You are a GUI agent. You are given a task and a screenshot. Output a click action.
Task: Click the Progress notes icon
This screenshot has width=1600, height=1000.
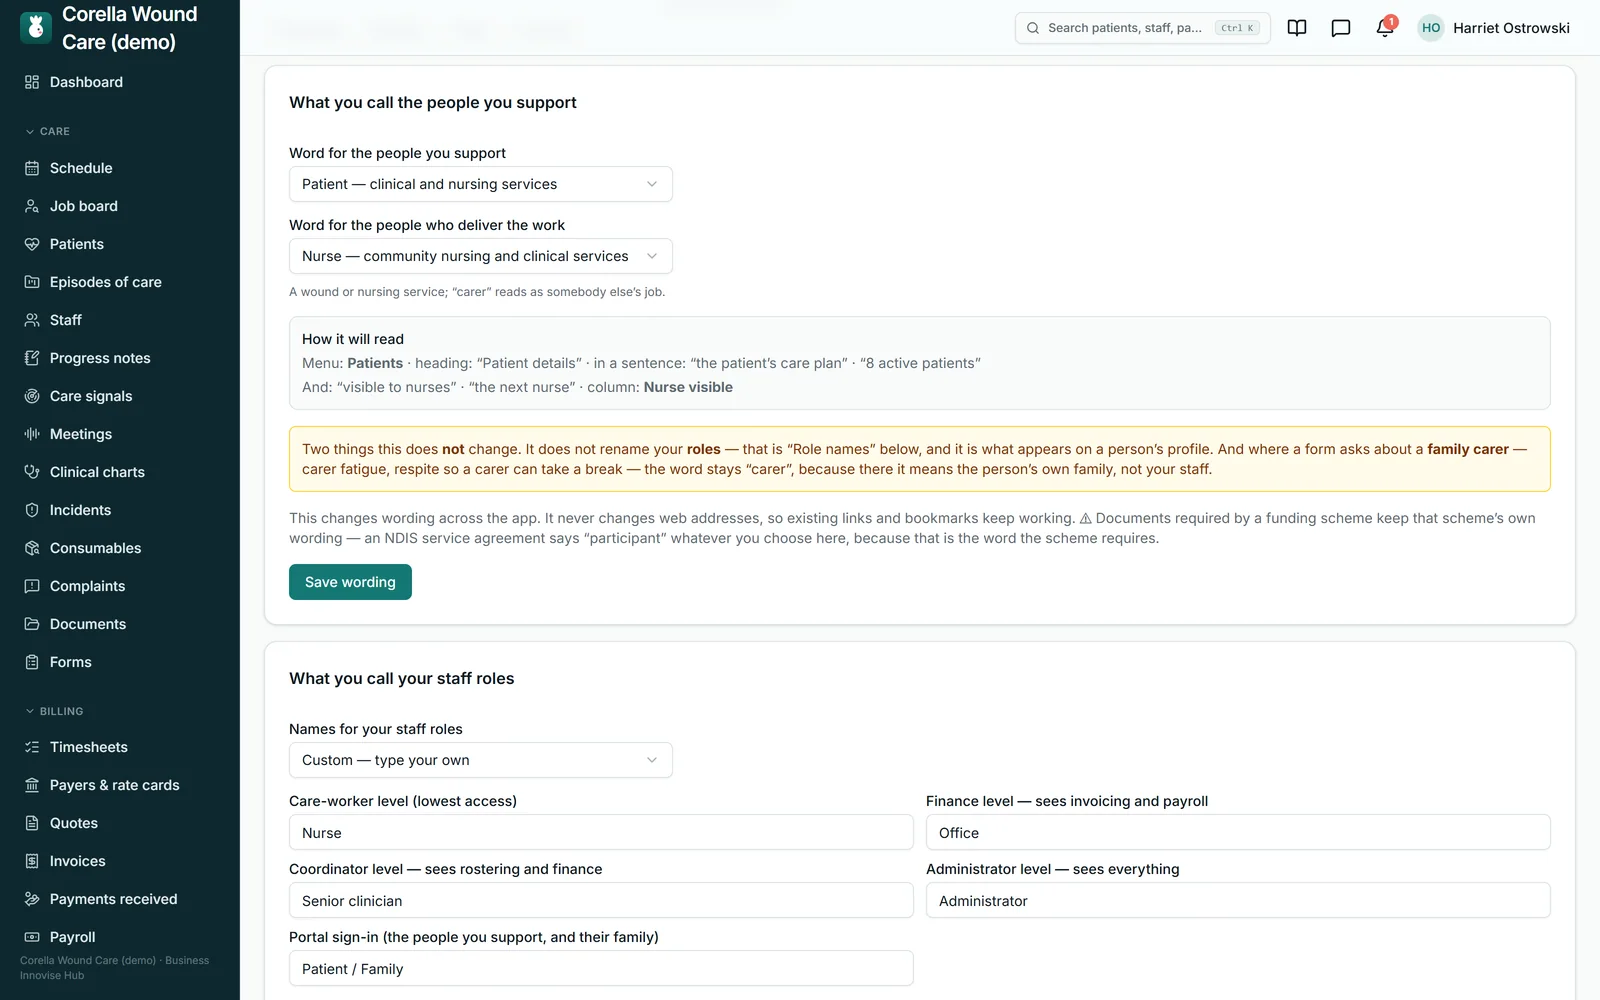coord(32,358)
